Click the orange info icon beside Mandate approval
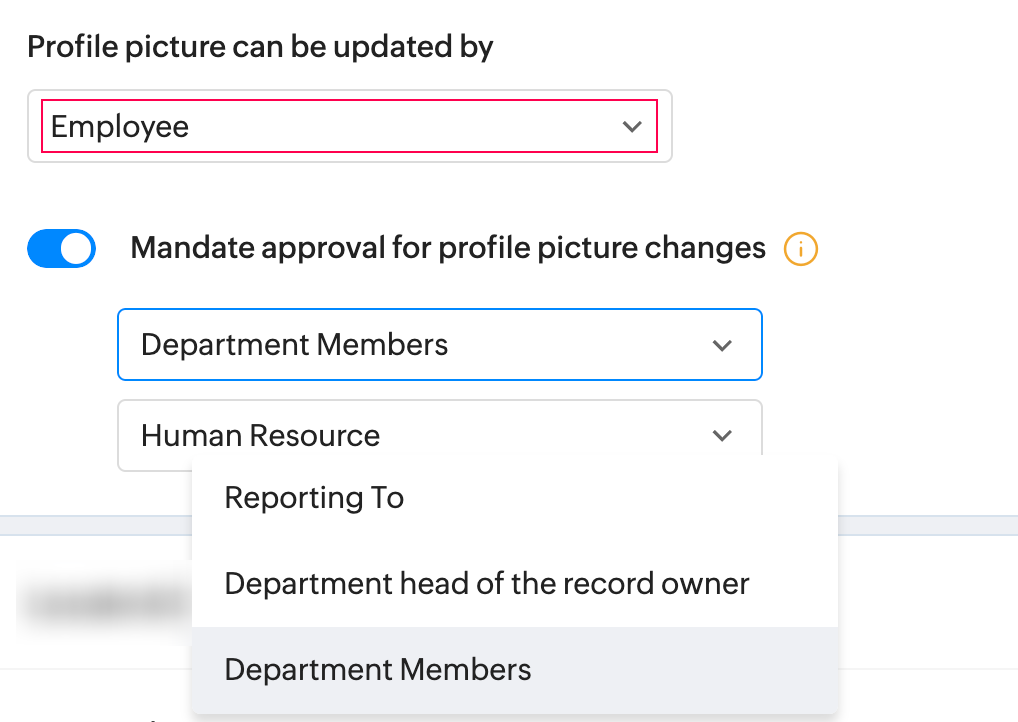The image size is (1018, 722). tap(801, 249)
